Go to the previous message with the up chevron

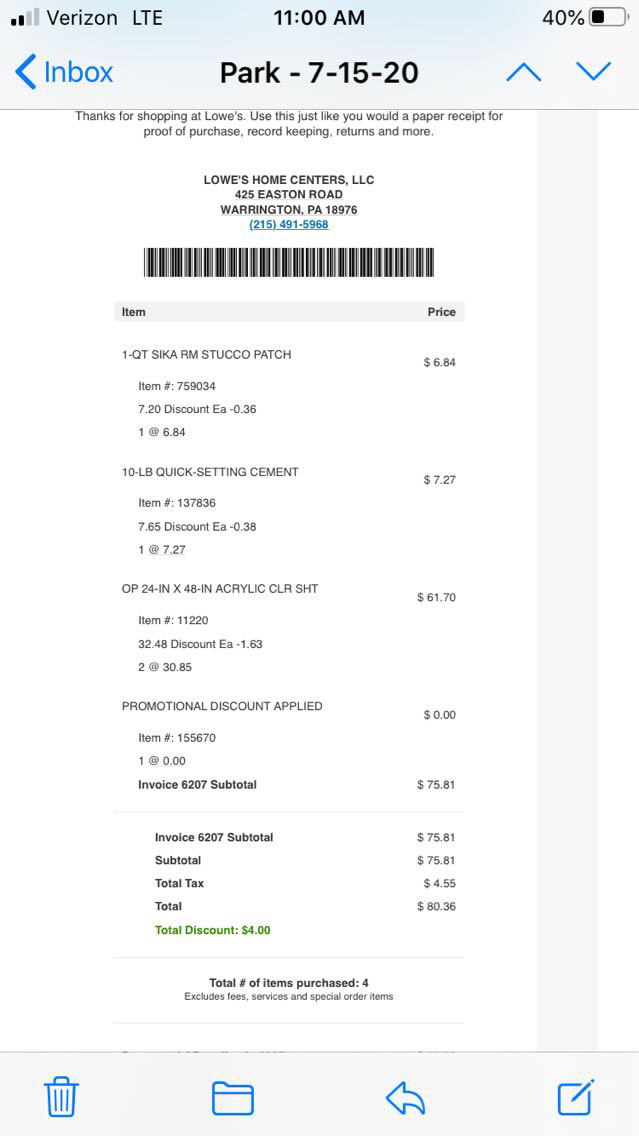pyautogui.click(x=523, y=72)
